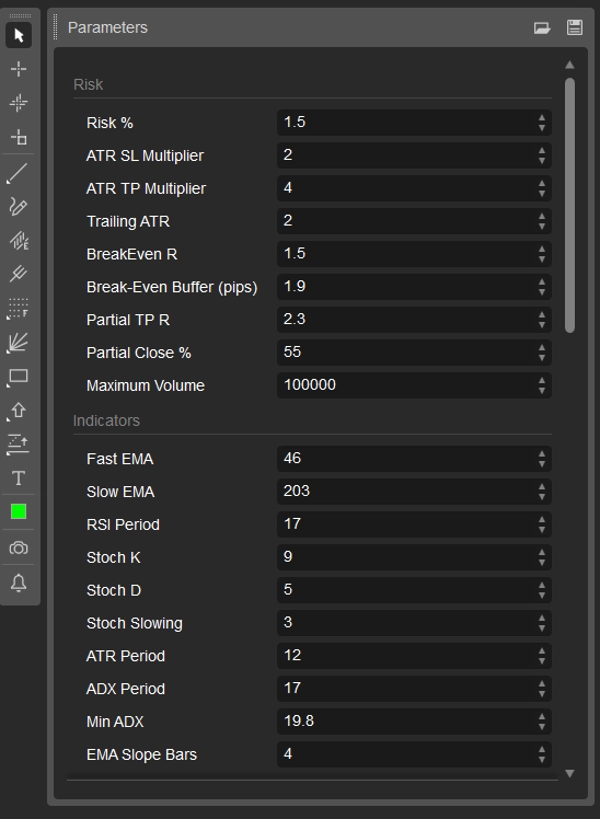Save parameters using the floppy disk icon

(574, 27)
